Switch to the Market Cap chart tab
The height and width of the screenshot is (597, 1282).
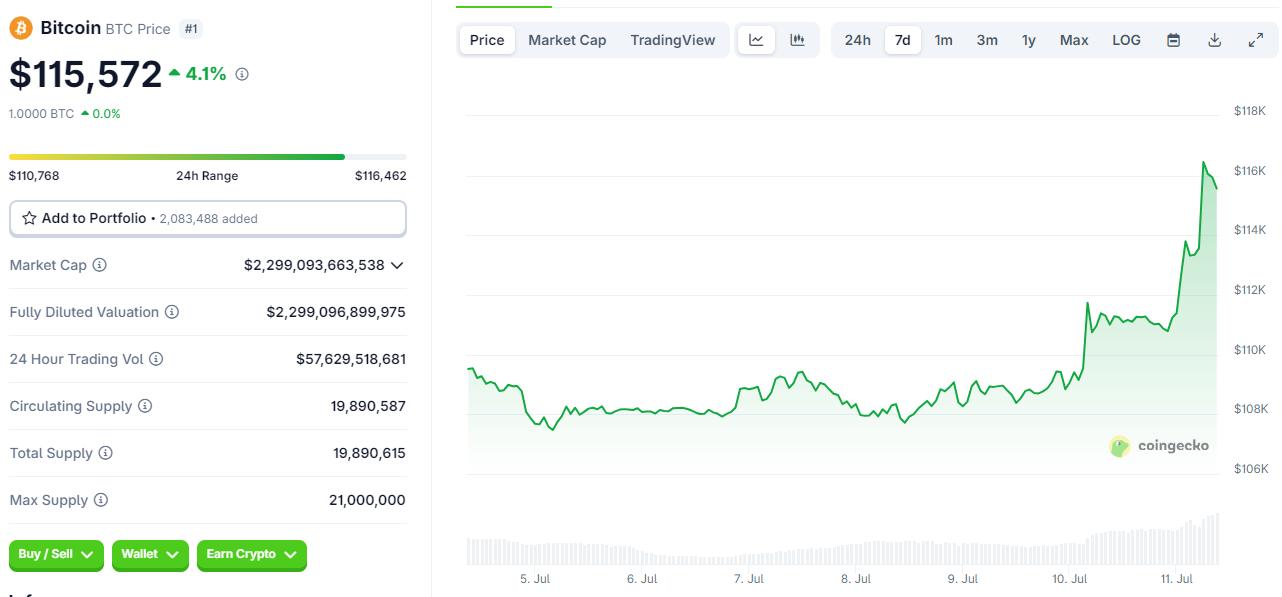pyautogui.click(x=567, y=40)
